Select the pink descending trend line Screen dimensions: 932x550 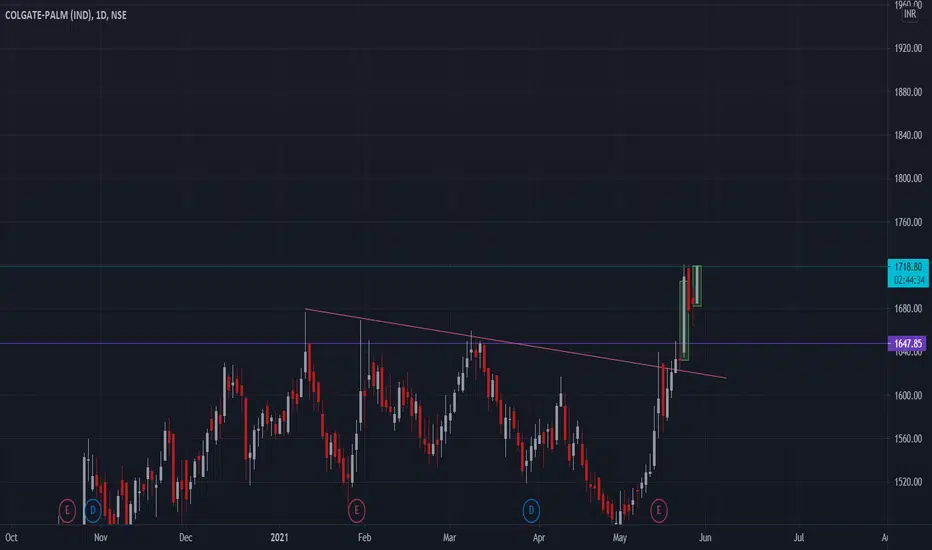(515, 343)
